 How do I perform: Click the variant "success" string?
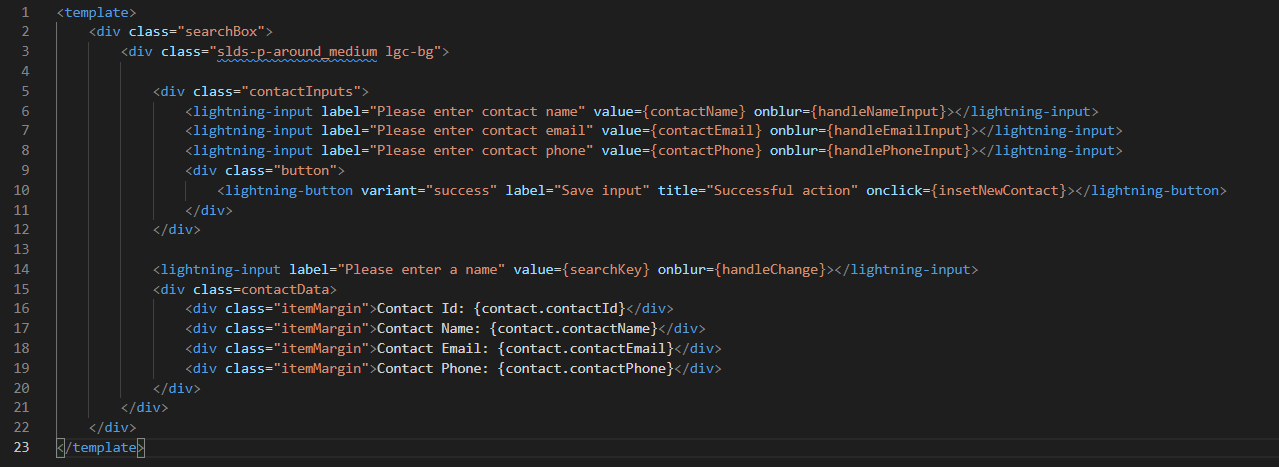(x=461, y=191)
